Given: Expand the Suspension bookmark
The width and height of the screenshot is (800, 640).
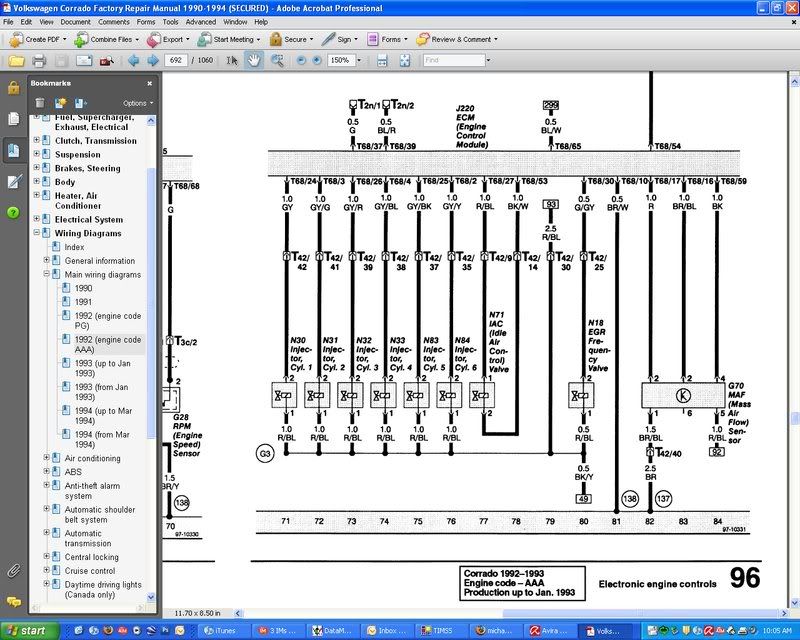Looking at the screenshot, I should point(36,155).
